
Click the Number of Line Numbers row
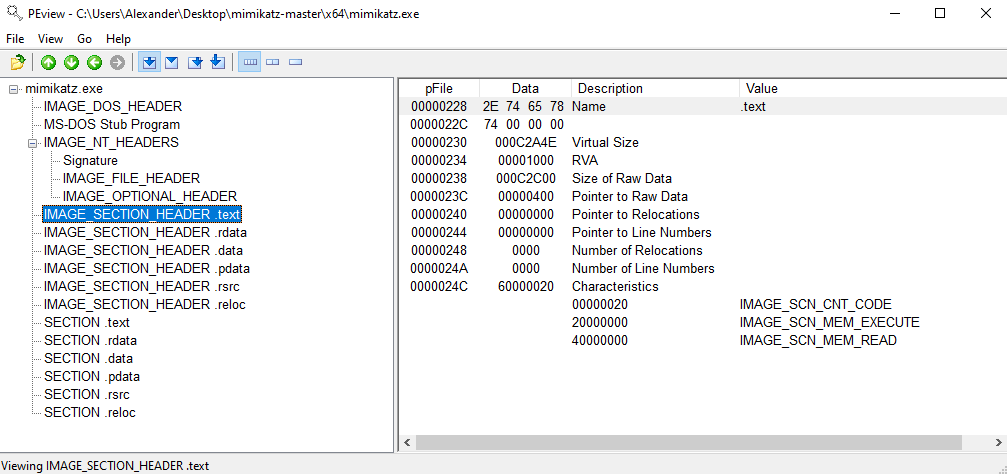tap(703, 268)
